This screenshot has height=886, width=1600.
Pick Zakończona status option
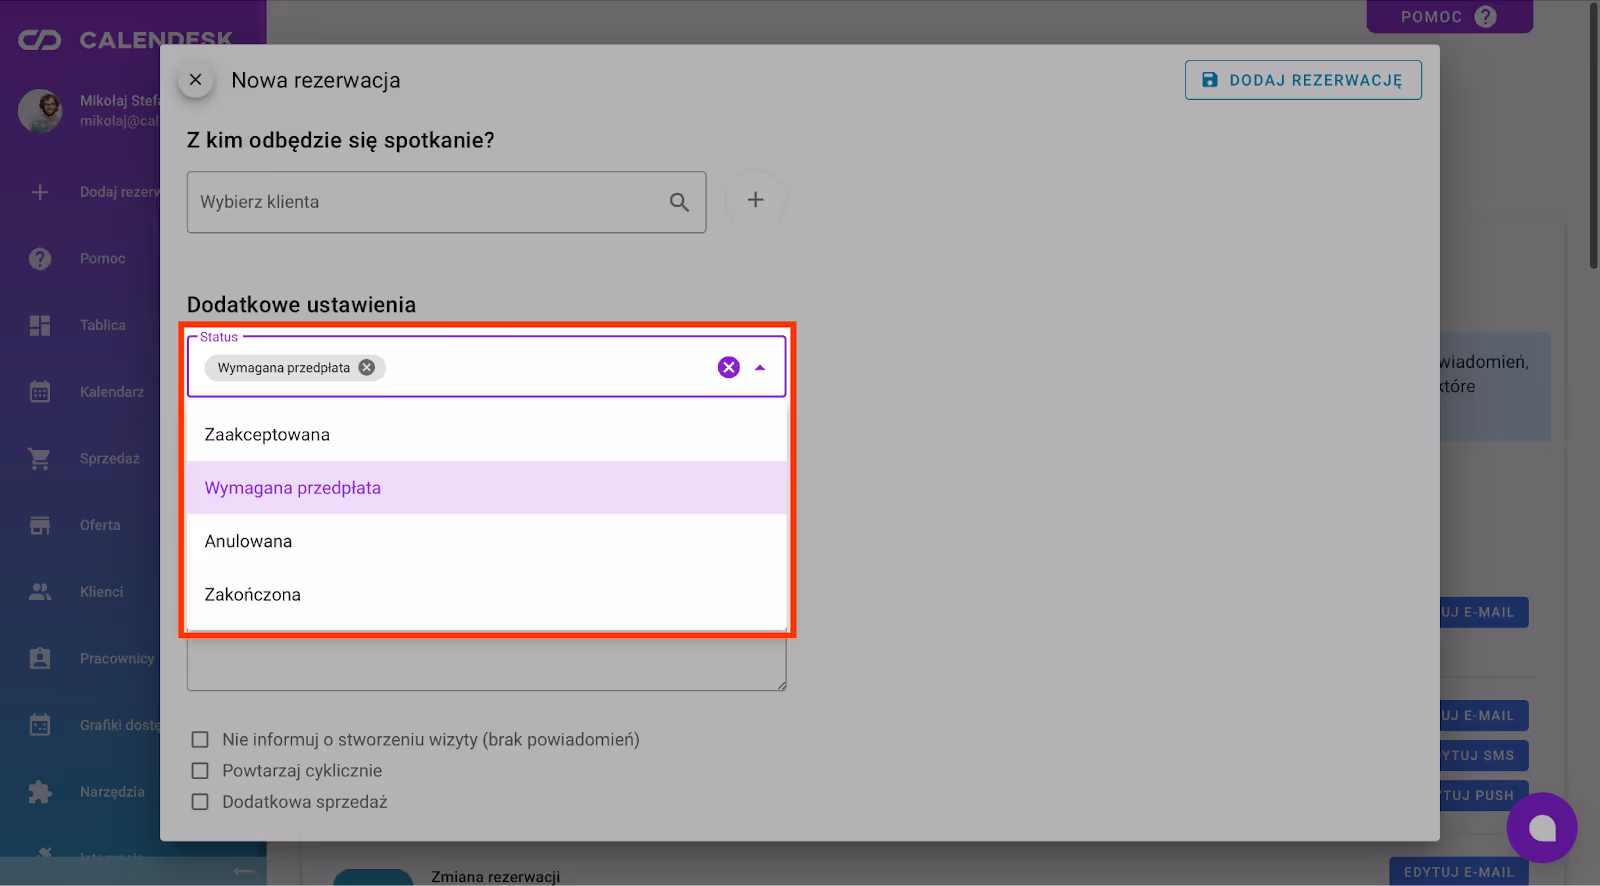(253, 595)
